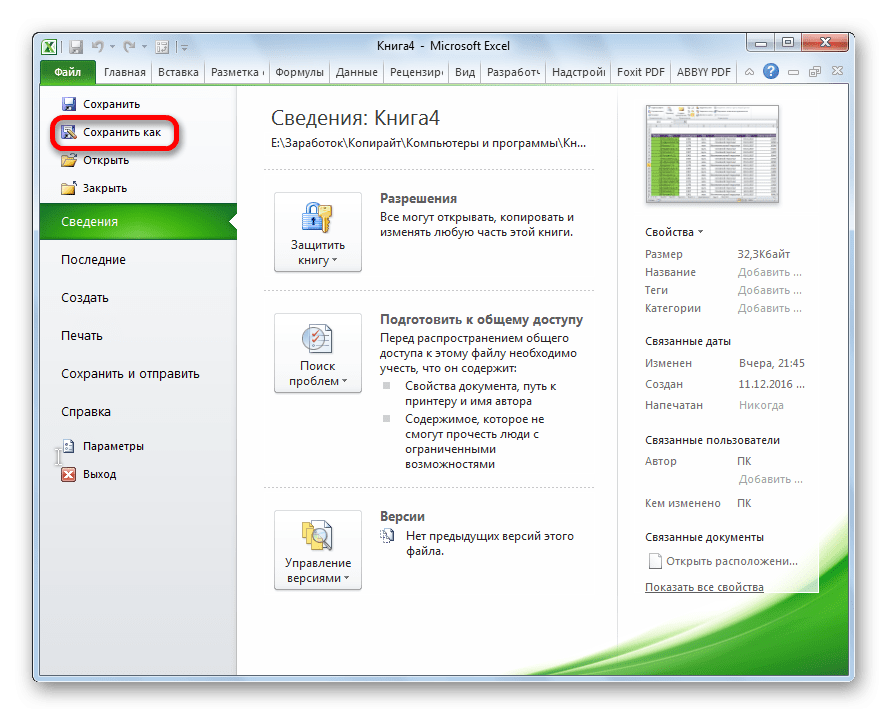Viewport: 888px width, 715px height.
Task: Open the Foxit PDF tab
Action: [x=641, y=72]
